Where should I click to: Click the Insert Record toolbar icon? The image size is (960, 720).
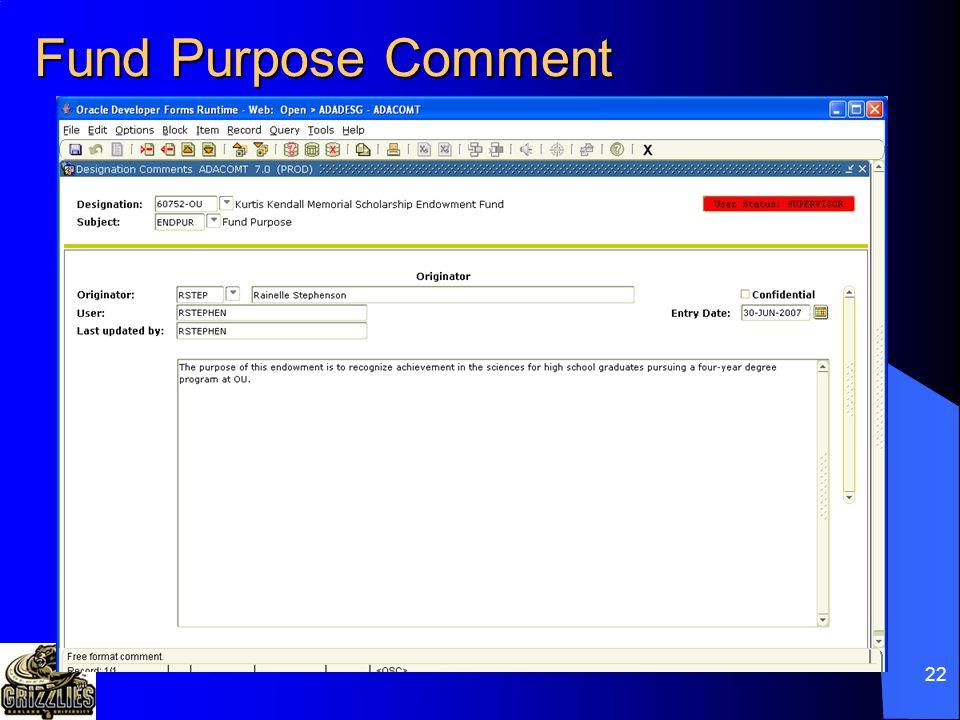[x=147, y=149]
